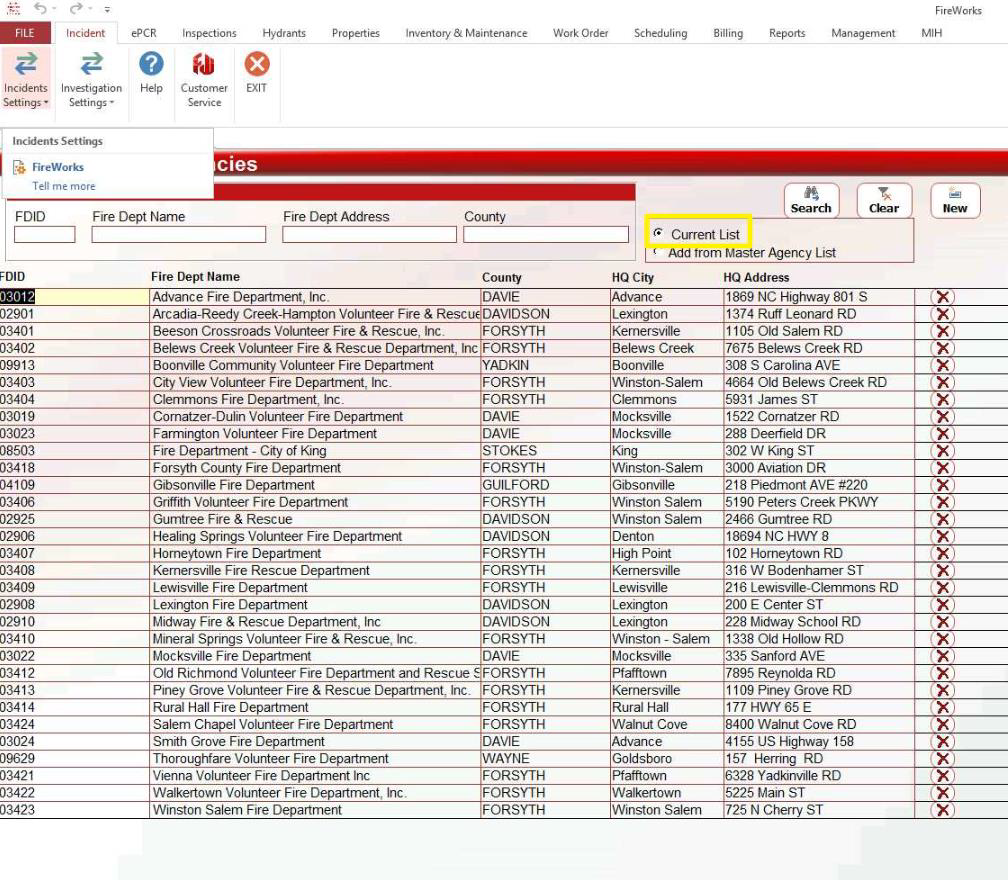Open the Inventory & Maintenance tab
The width and height of the screenshot is (1008, 880).
coord(466,33)
